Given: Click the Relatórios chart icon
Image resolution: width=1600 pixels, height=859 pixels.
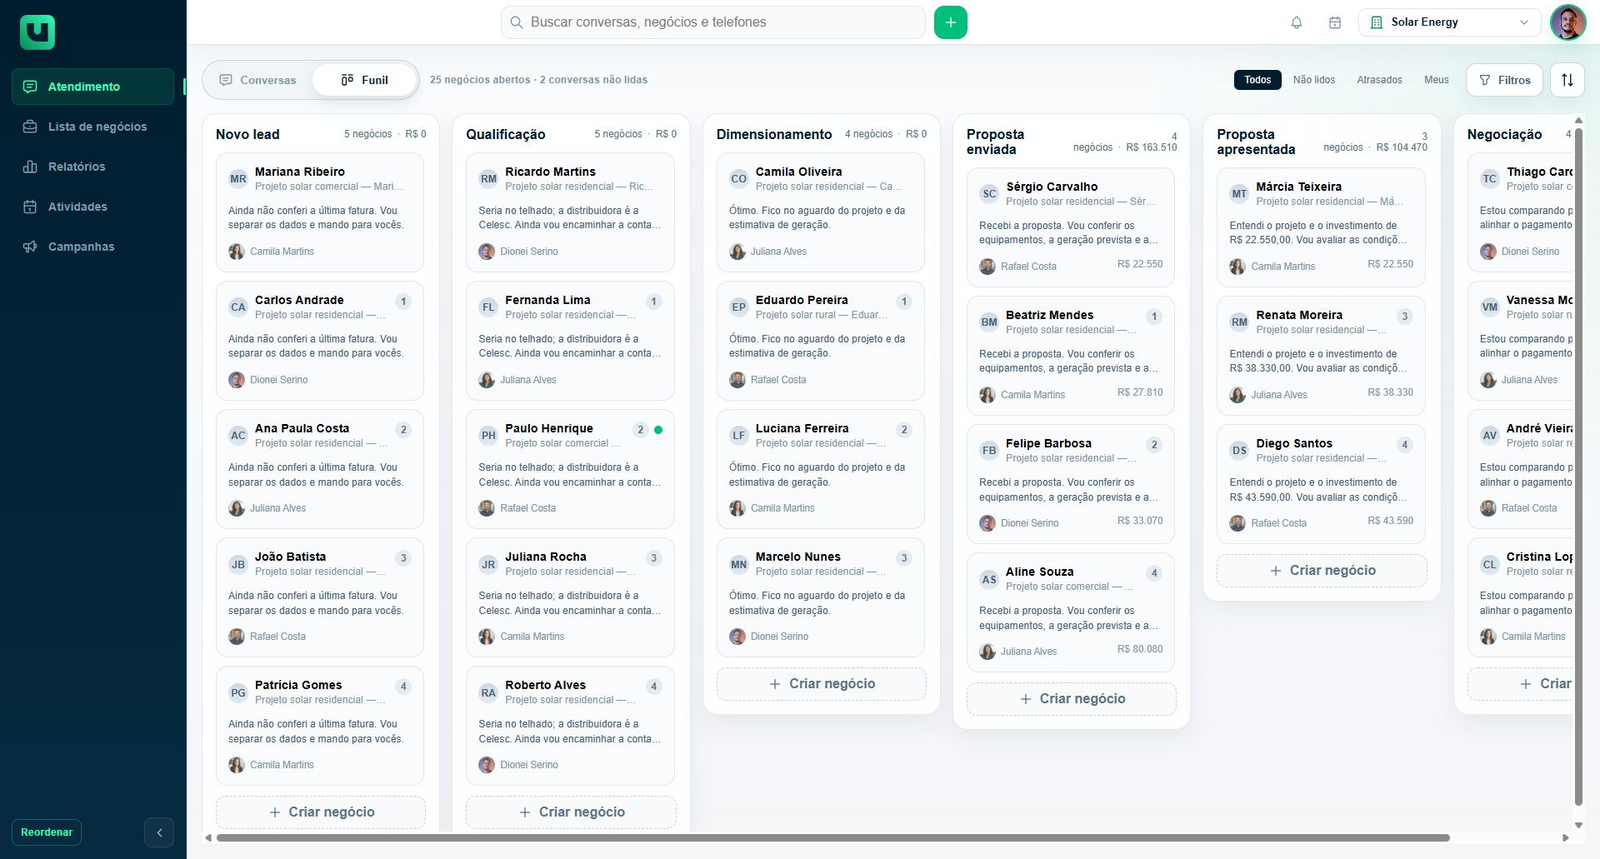Looking at the screenshot, I should [x=30, y=167].
